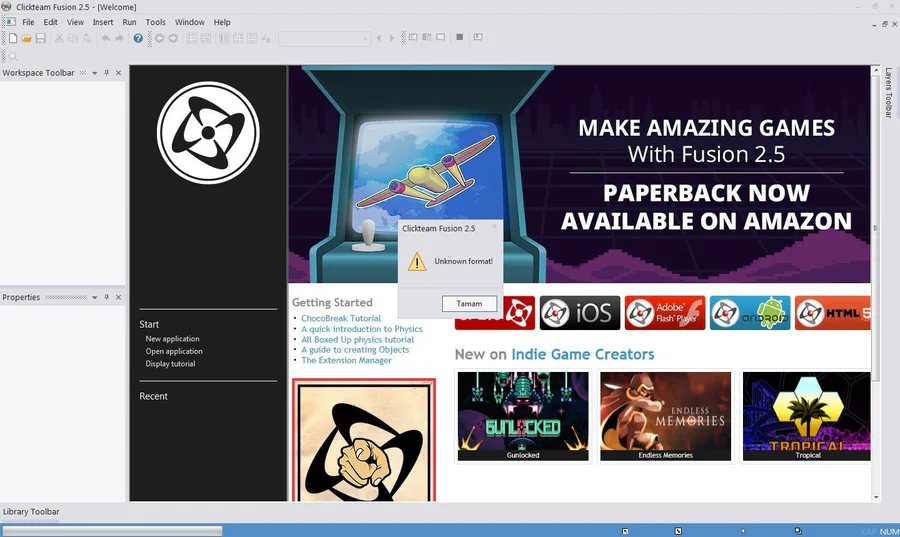
Task: Open Properties panel options dropdown arrow
Action: point(94,297)
